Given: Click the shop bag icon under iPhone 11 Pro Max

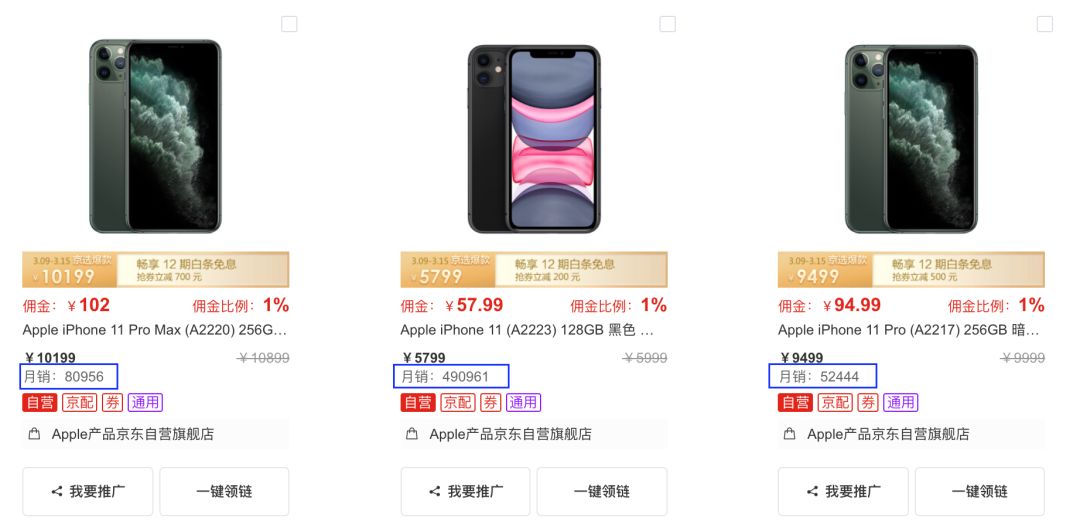Looking at the screenshot, I should (34, 434).
